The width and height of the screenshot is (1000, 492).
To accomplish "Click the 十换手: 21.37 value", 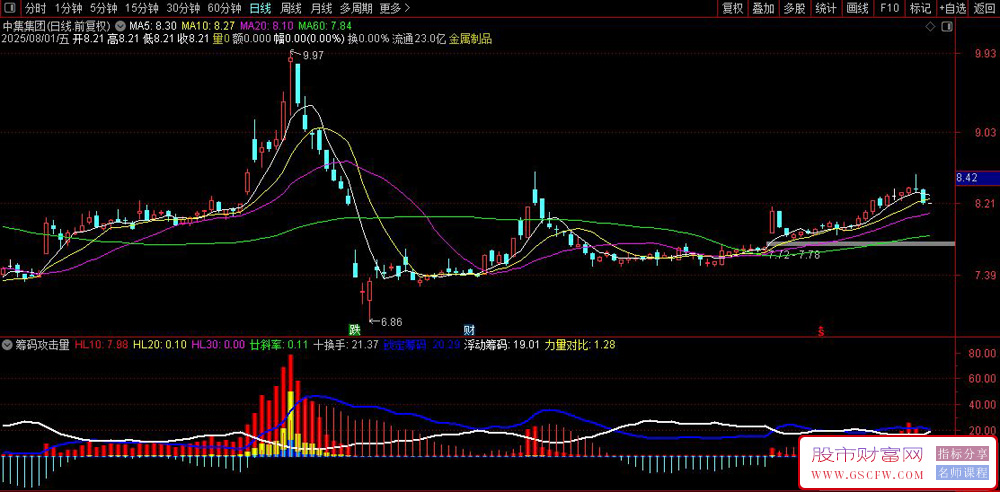I will point(346,345).
